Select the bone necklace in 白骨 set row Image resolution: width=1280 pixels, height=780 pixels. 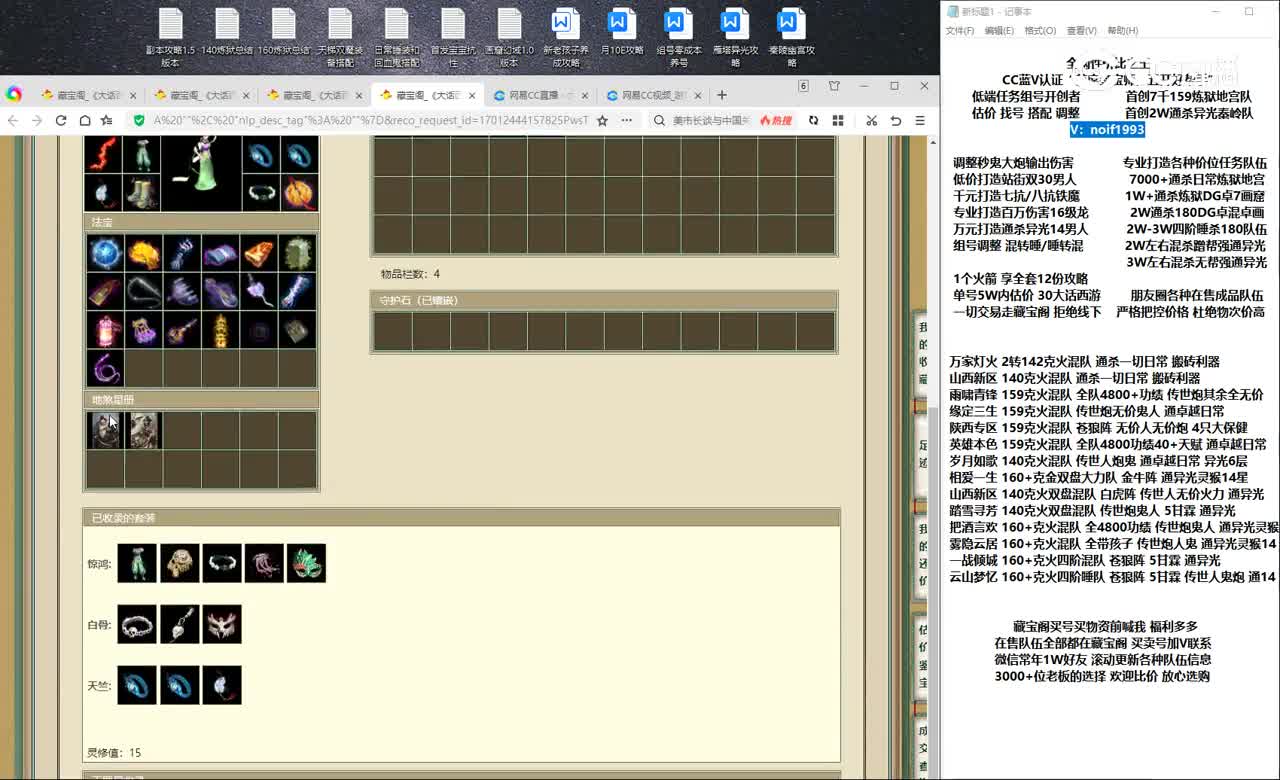pyautogui.click(x=137, y=624)
